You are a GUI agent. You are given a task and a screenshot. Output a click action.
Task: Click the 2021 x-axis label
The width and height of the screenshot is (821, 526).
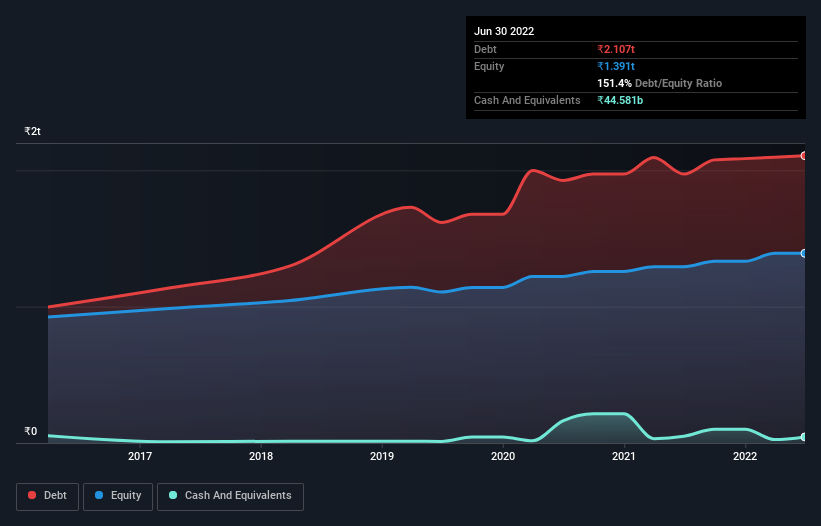624,456
